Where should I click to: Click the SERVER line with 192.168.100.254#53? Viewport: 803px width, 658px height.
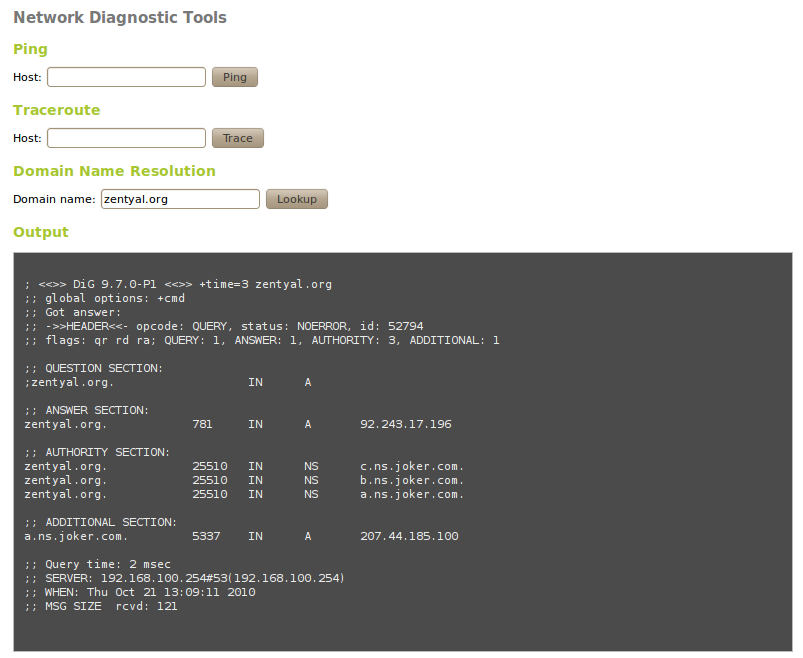tap(184, 578)
